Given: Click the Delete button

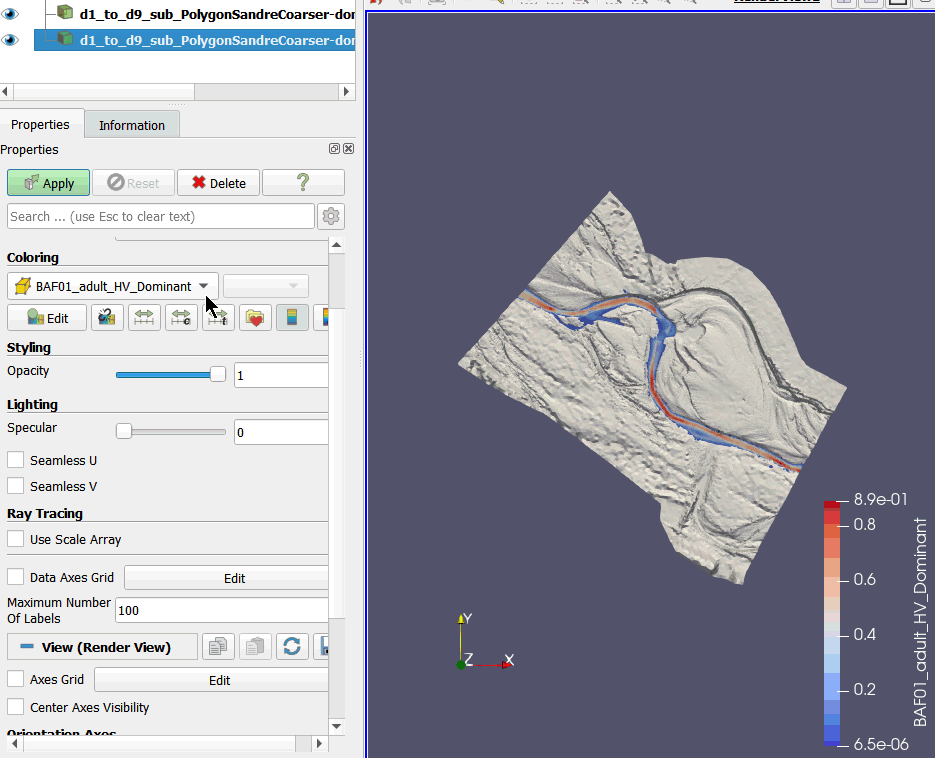Looking at the screenshot, I should coord(218,183).
